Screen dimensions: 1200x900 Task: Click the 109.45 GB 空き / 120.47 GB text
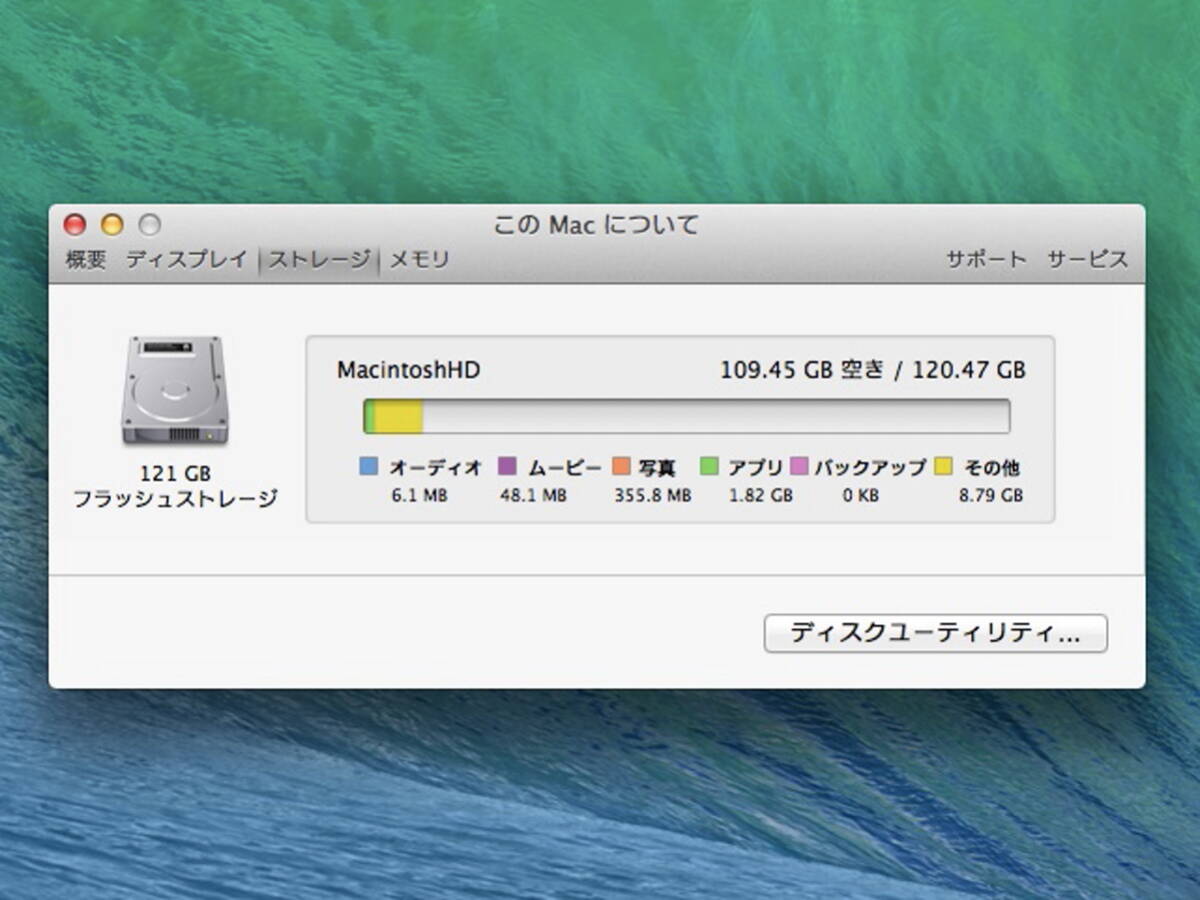point(873,370)
